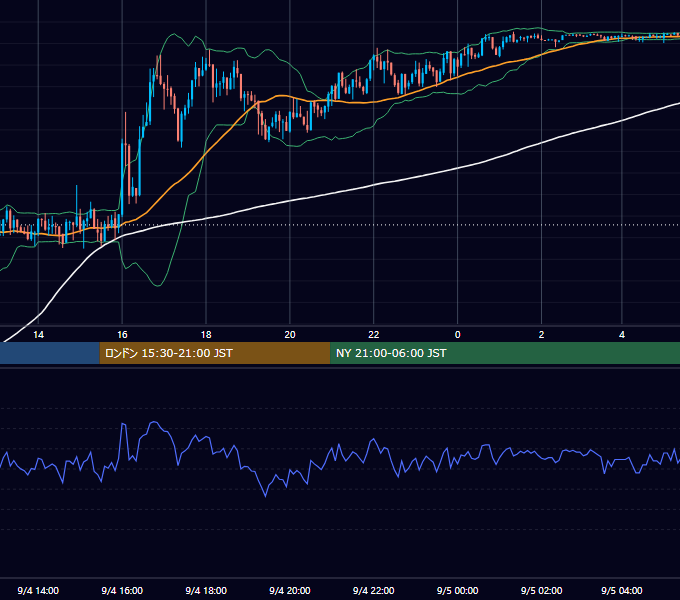
Task: Click the 0 hour label on chart axis
Action: (458, 335)
